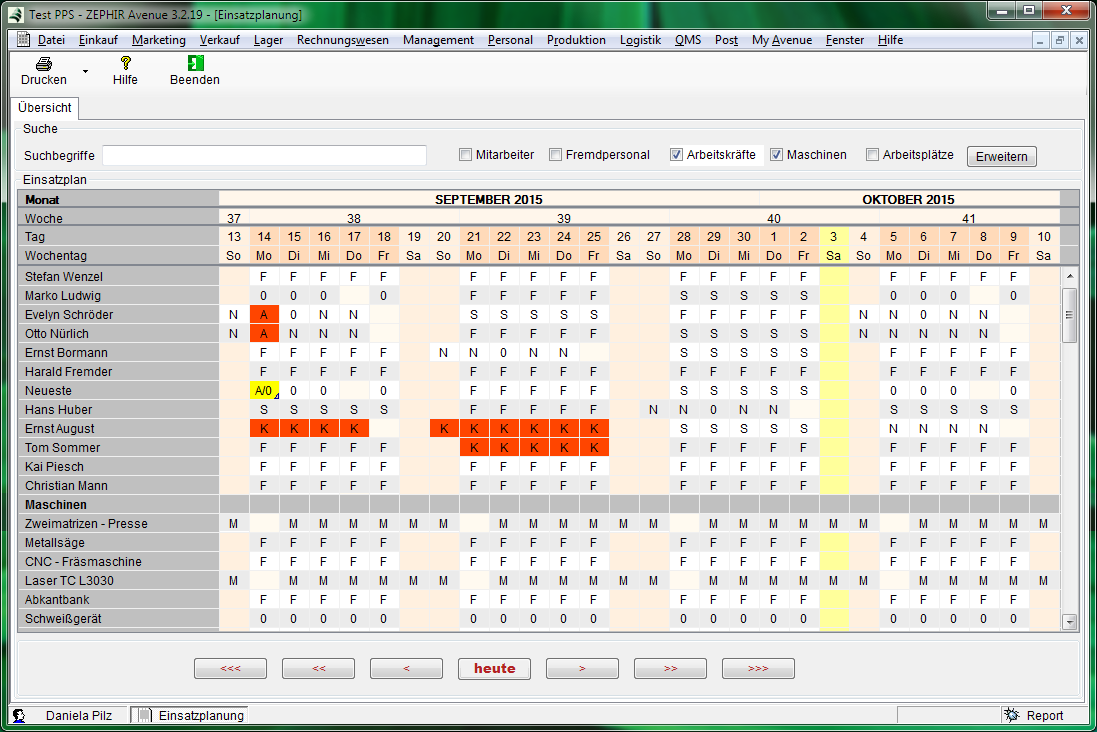
Task: Click the green Beenden exit icon
Action: pos(195,63)
